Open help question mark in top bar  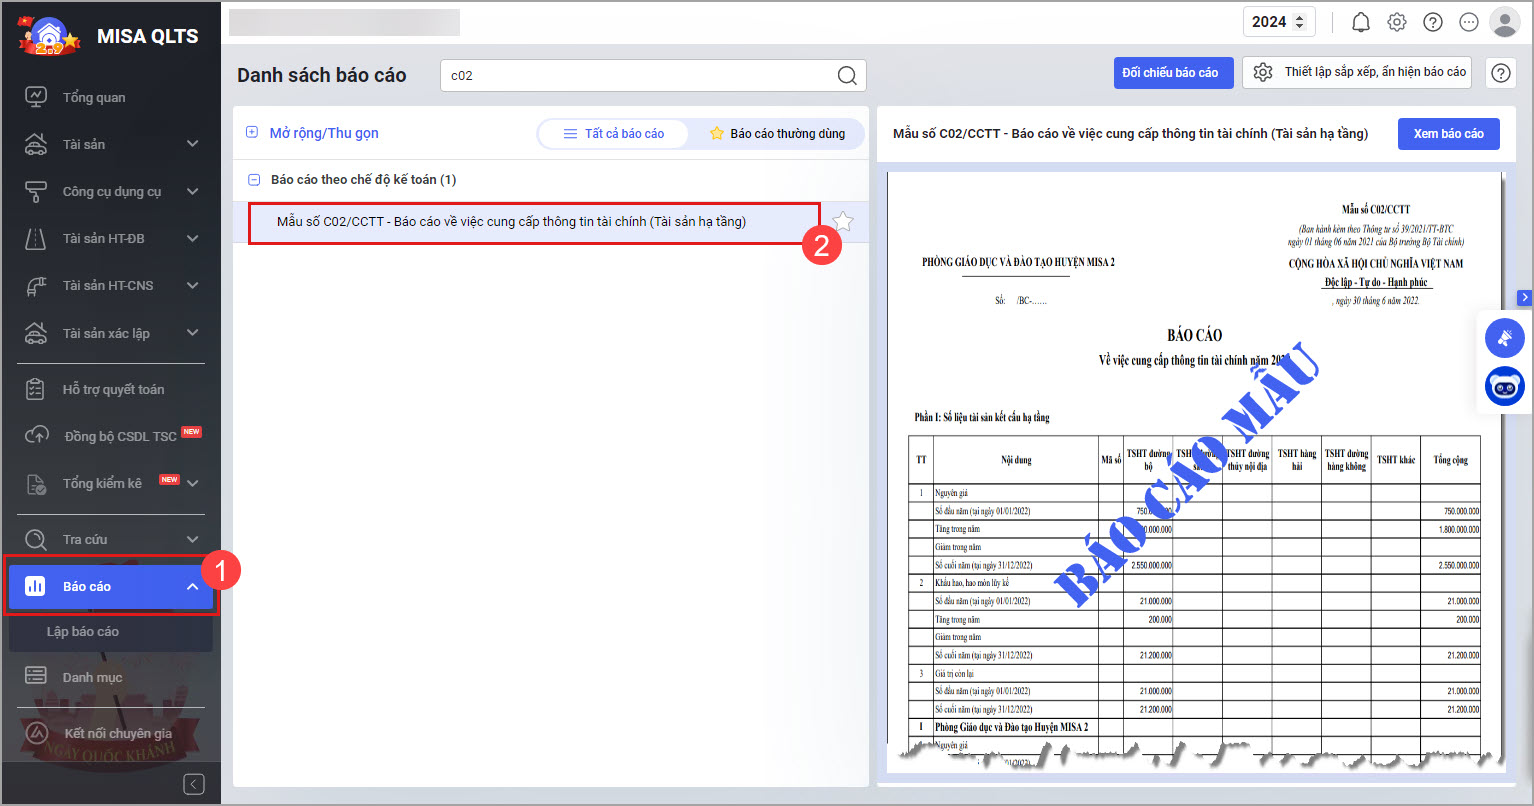(x=1433, y=22)
